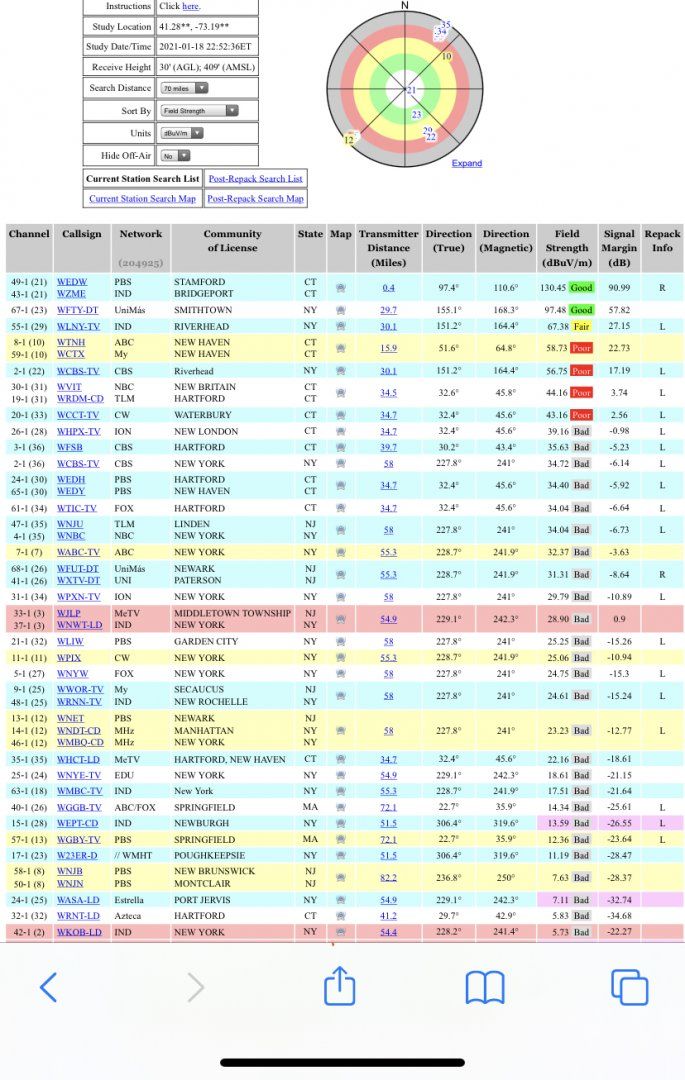Open map icon in WTIC-TV row
685x1080 pixels.
(x=340, y=508)
